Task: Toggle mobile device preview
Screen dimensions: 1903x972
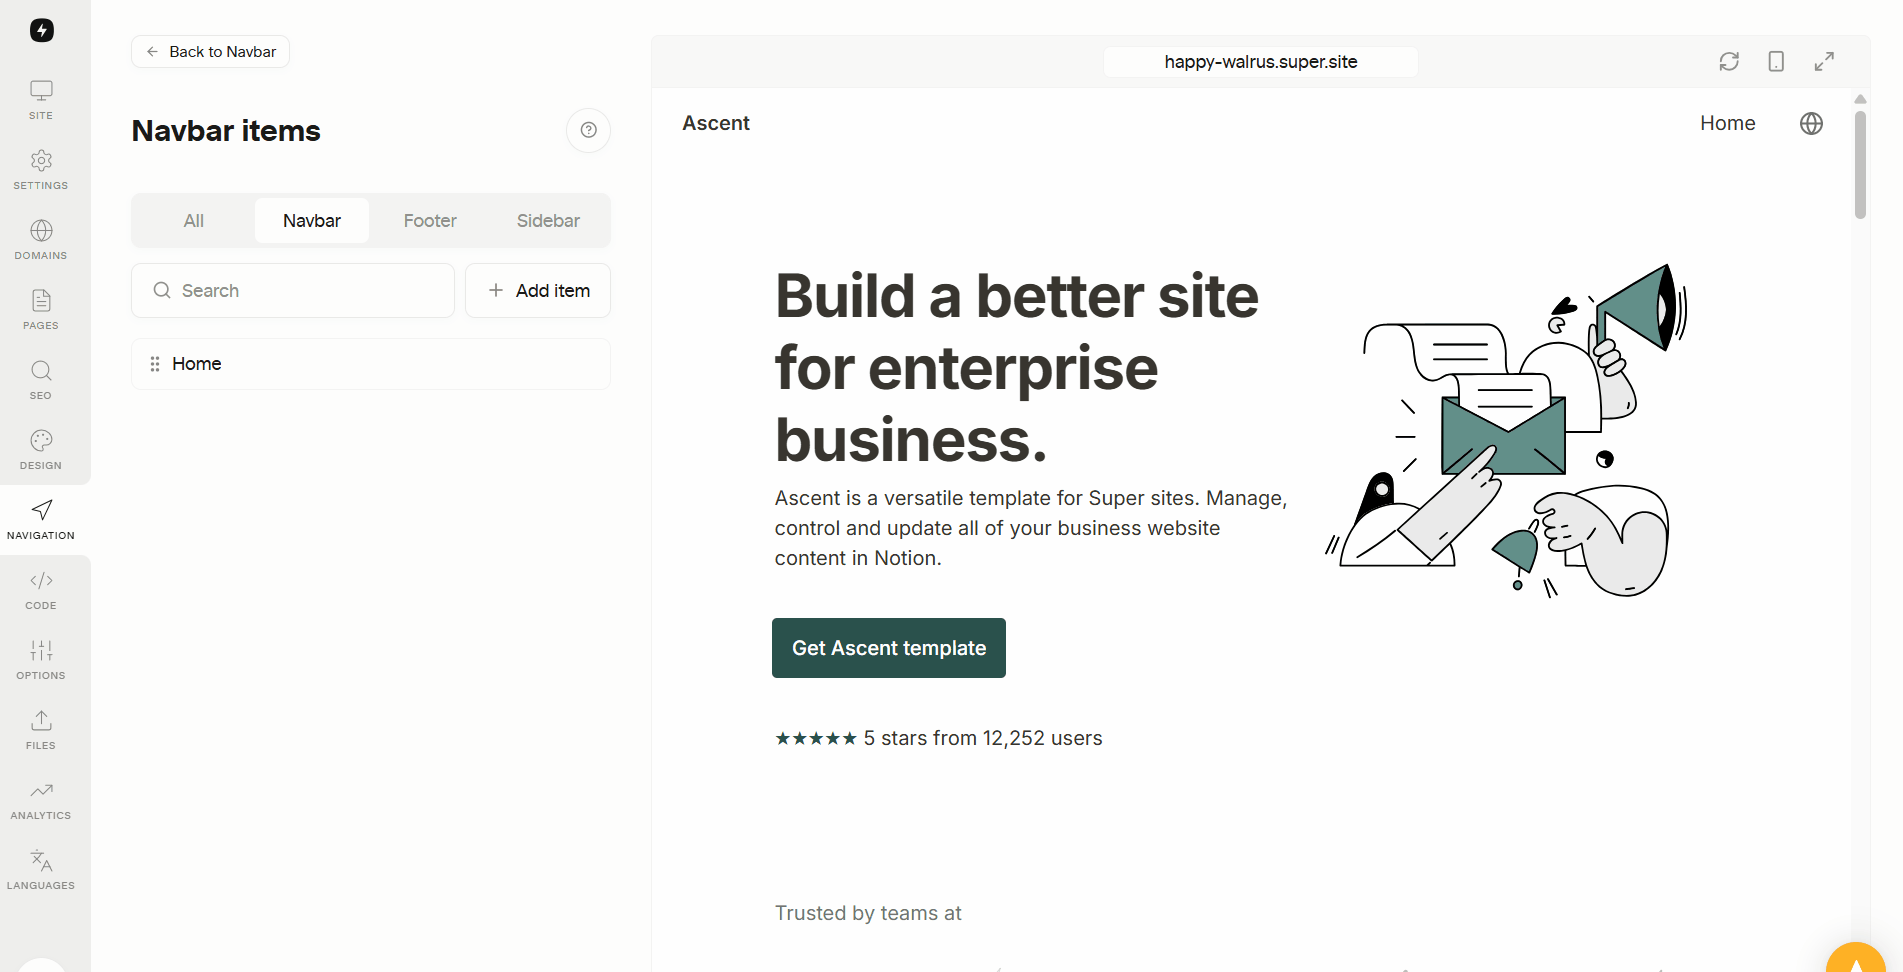Action: coord(1776,62)
